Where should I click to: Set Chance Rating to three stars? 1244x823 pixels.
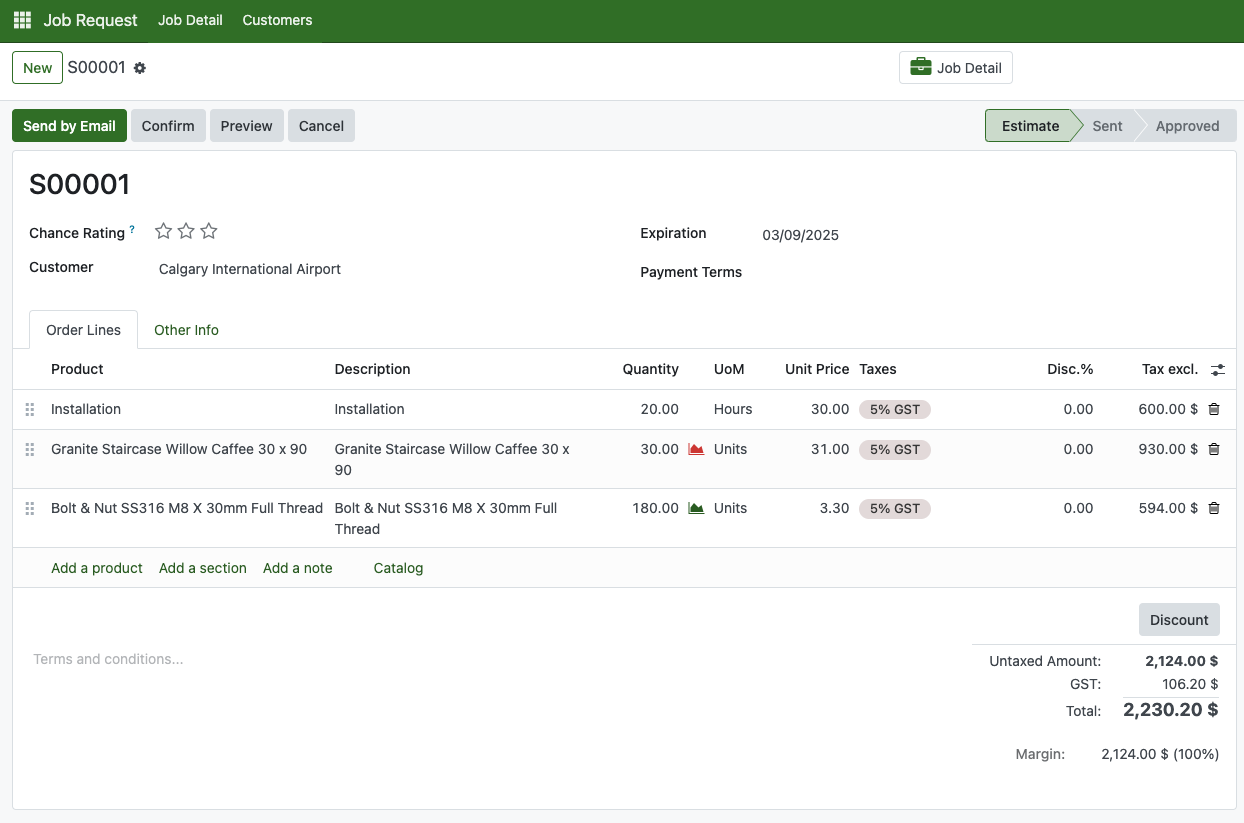[x=208, y=232]
